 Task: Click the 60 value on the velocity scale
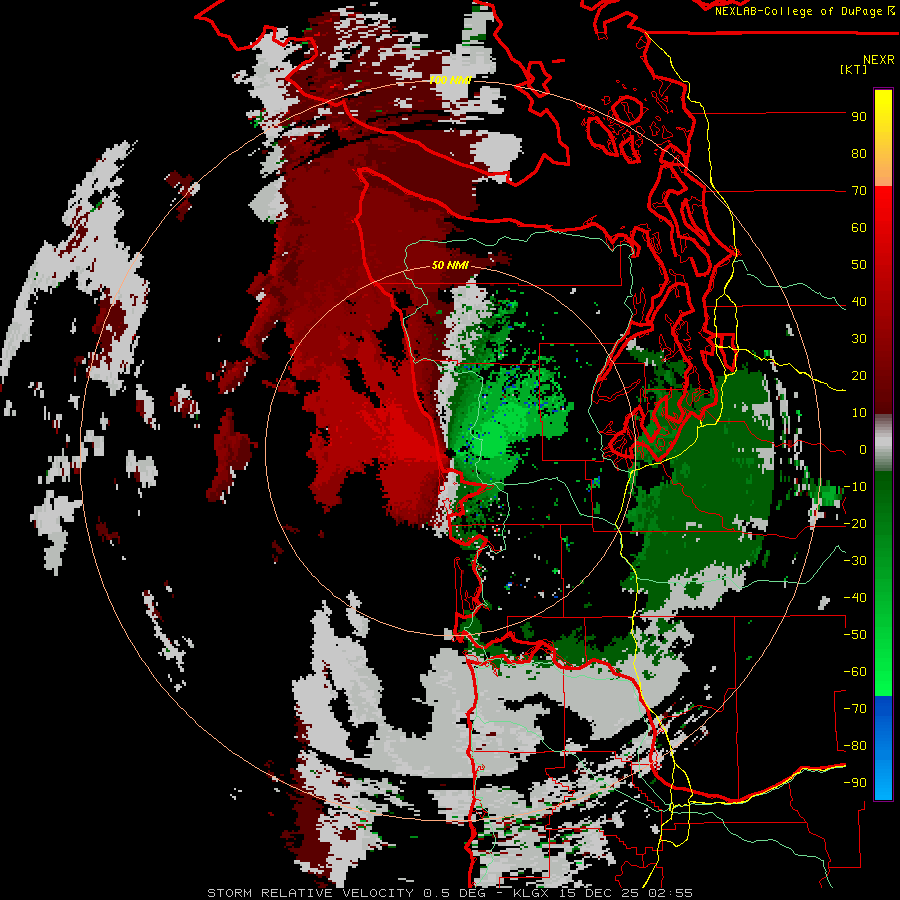(x=859, y=228)
